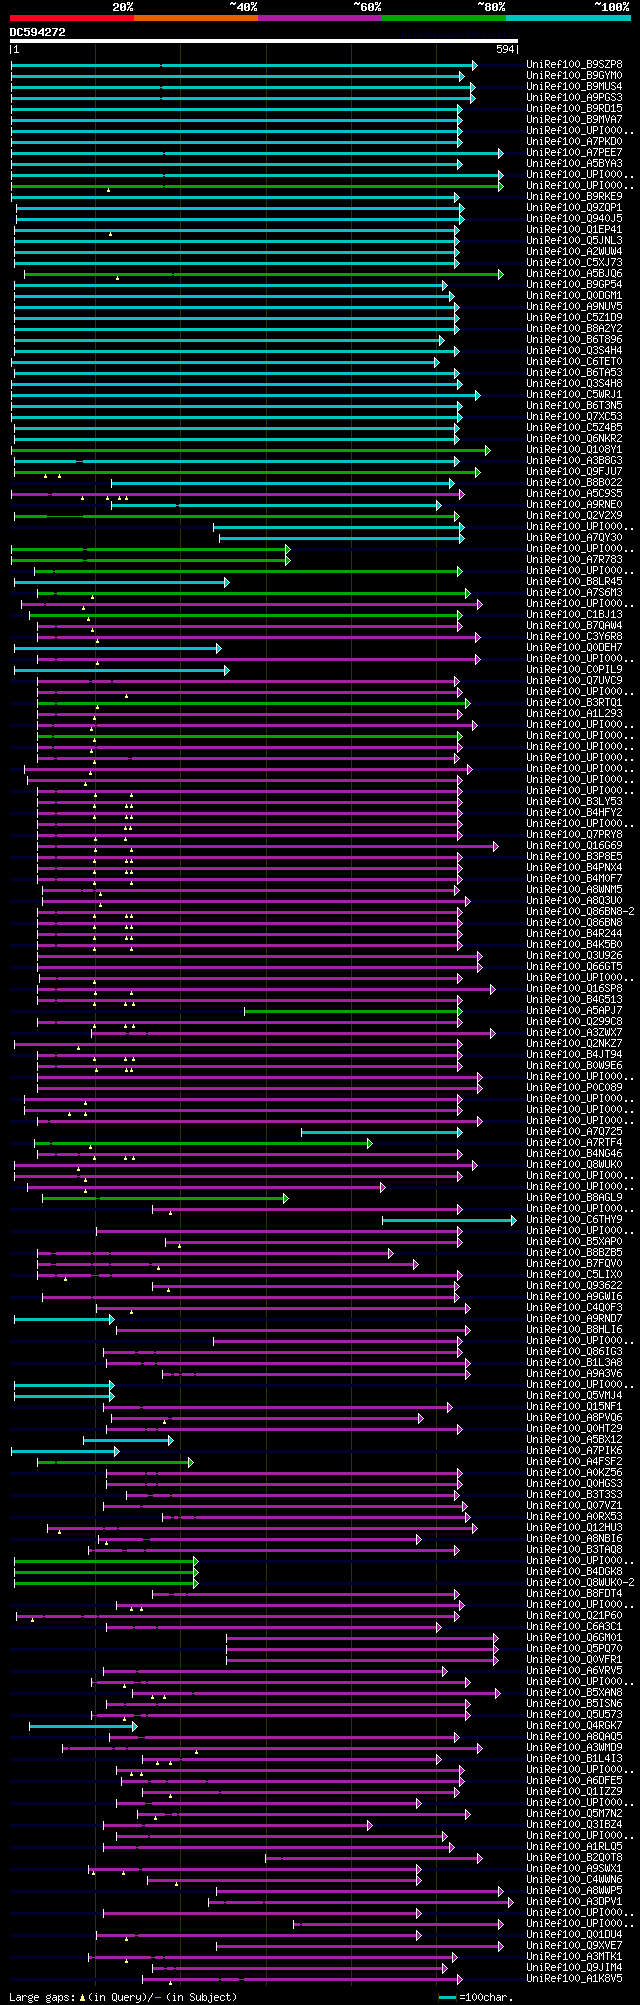The width and height of the screenshot is (640, 2005).
Task: Click the Large gaps legend text
Action: click(x=124, y=1997)
